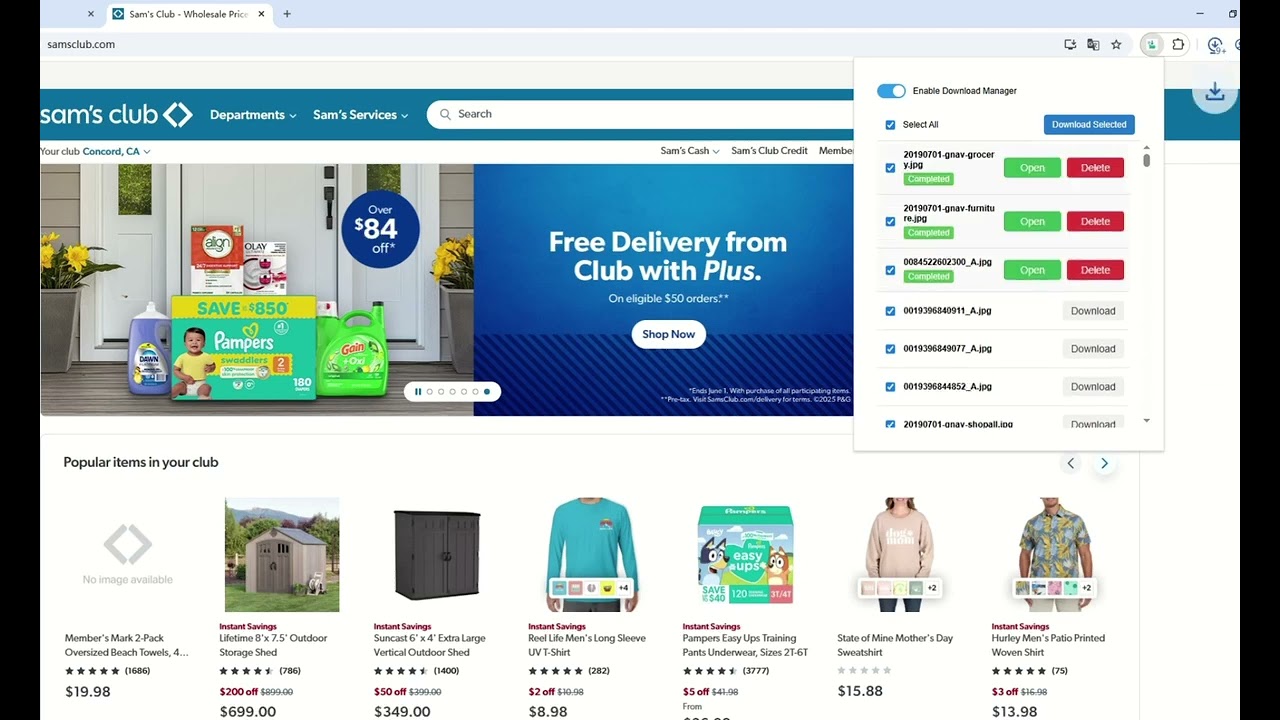1280x720 pixels.
Task: Open a new browser tab
Action: click(287, 14)
